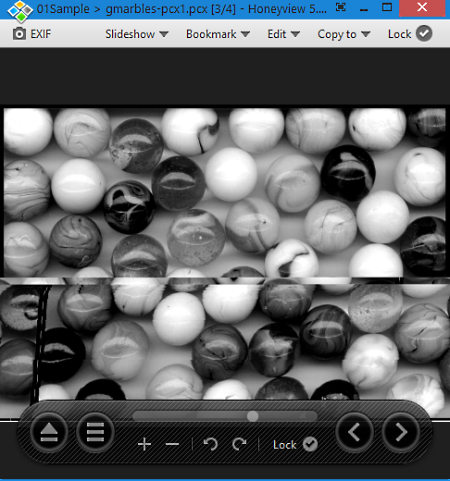The width and height of the screenshot is (450, 481).
Task: Go to next image arrow
Action: coord(401,432)
